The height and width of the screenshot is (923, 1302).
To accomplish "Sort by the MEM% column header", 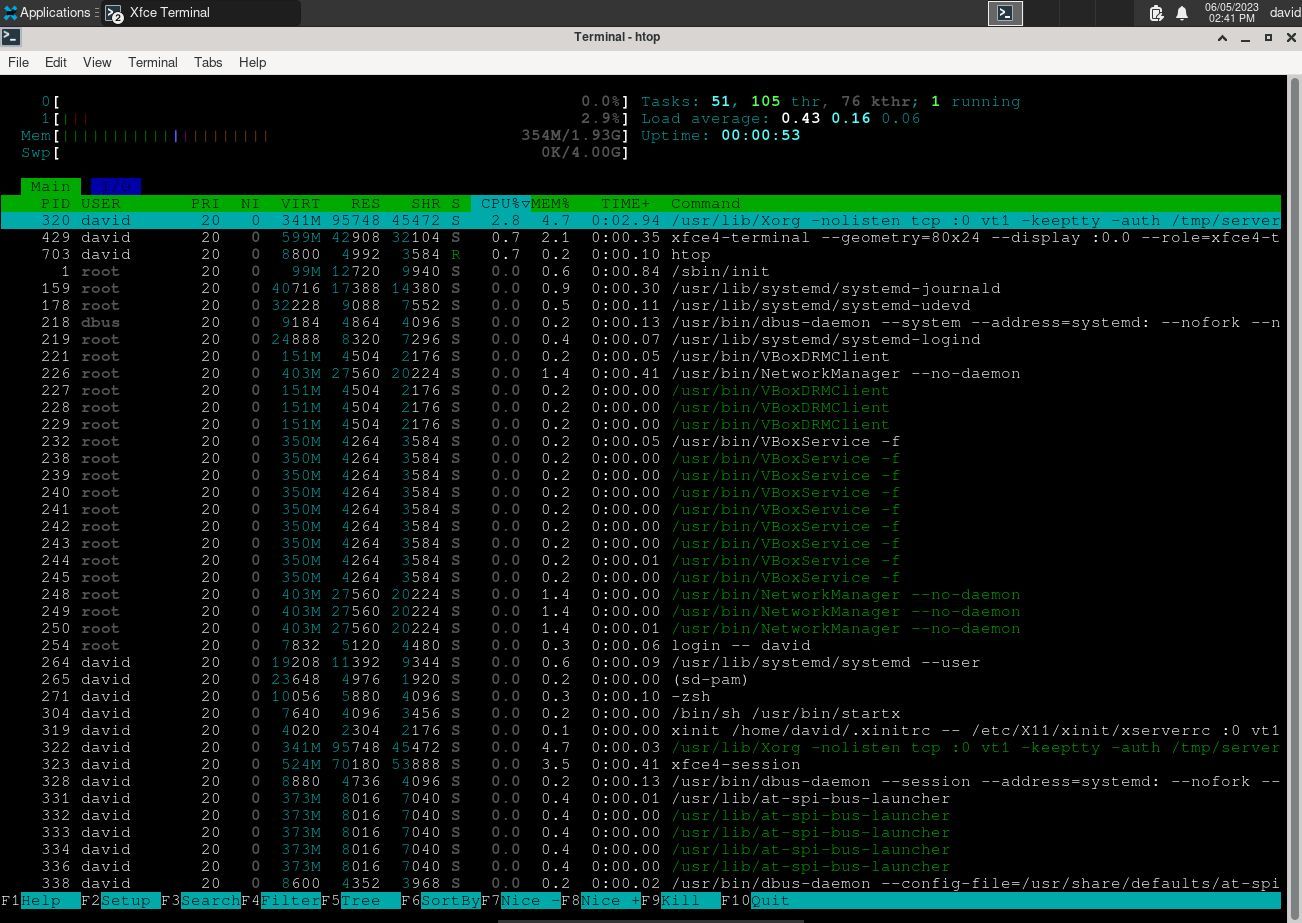I will coord(551,203).
